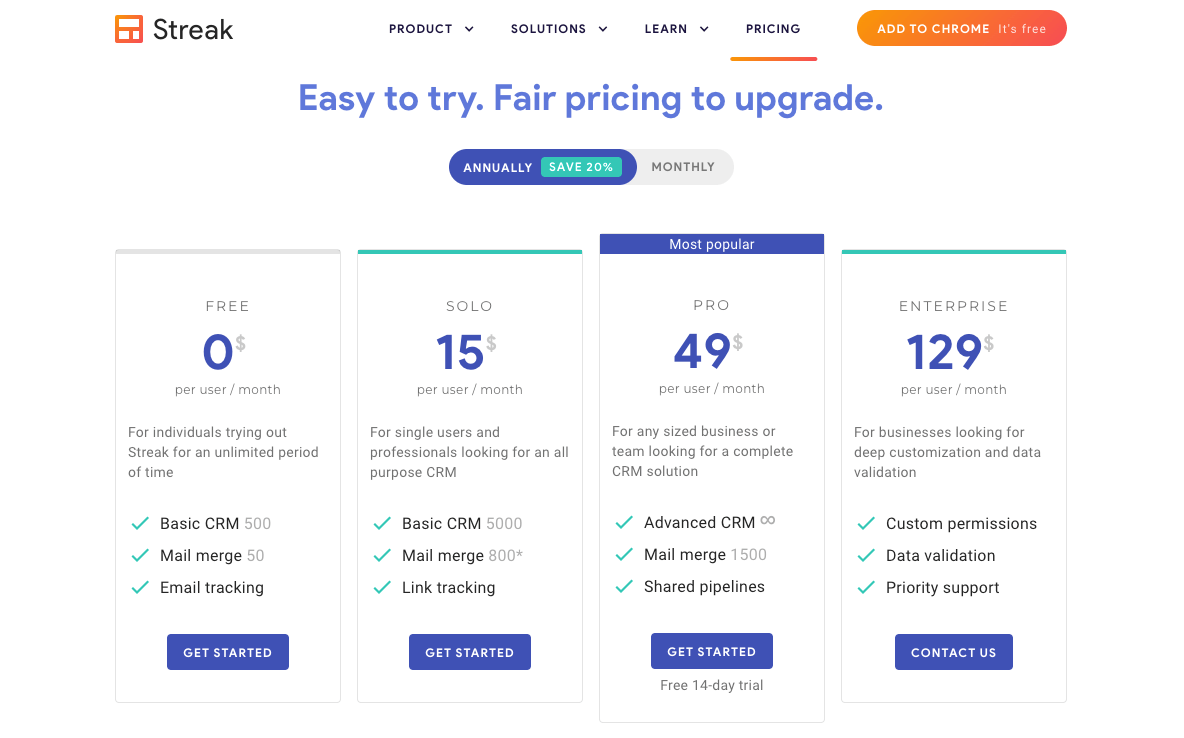1184x738 pixels.
Task: Click the checkmark next to Priority support
Action: 866,588
